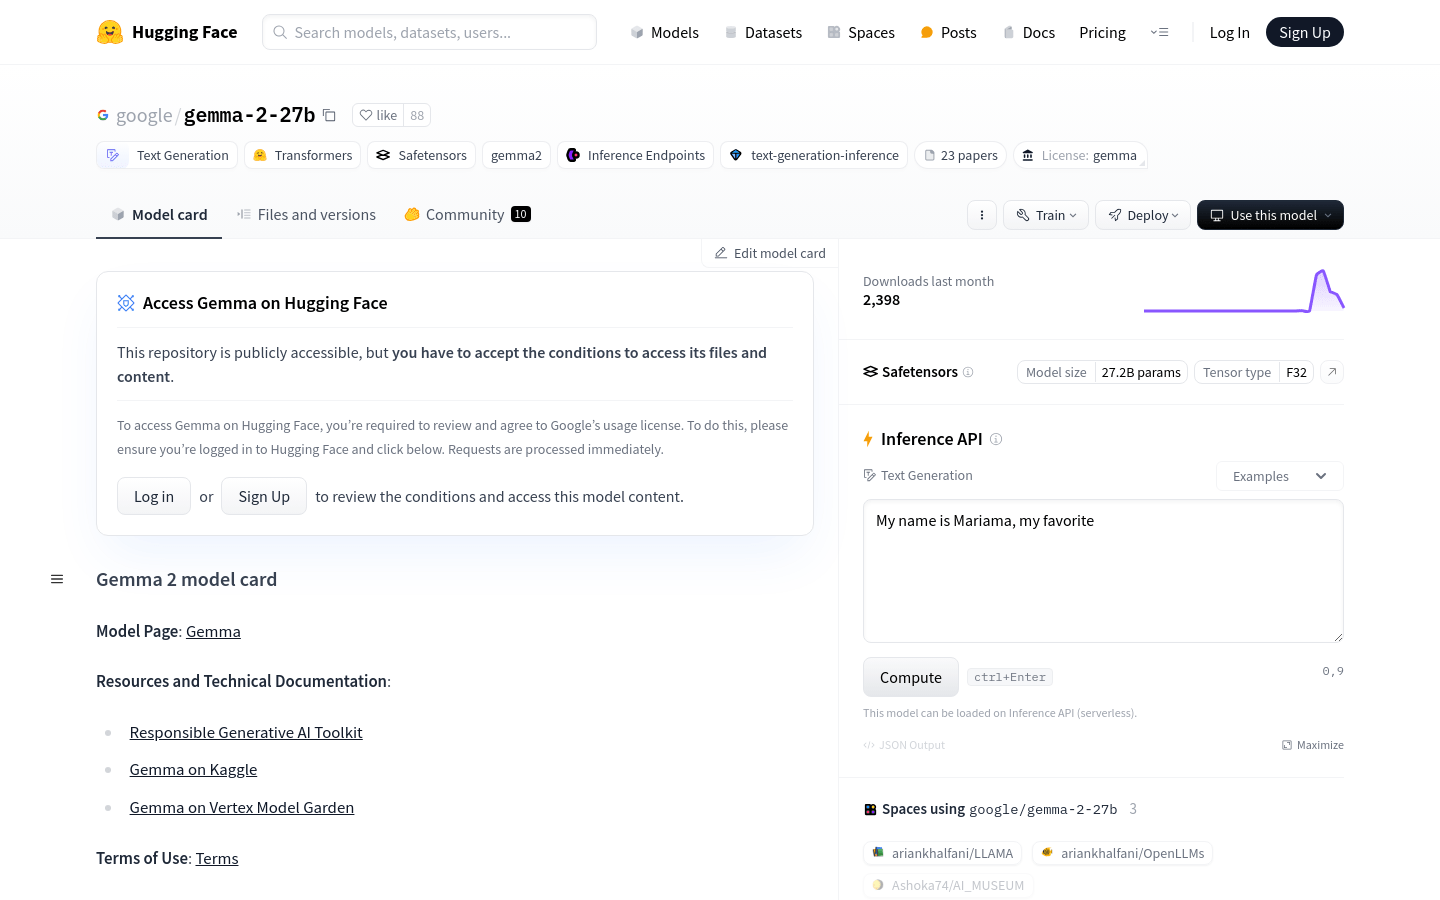Open Gemma on Kaggle link
Screen dimensions: 1440x900
193,769
